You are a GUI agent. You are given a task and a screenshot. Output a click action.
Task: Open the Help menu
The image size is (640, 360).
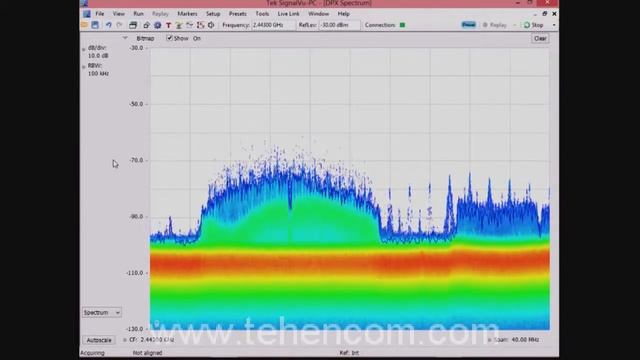click(x=344, y=13)
